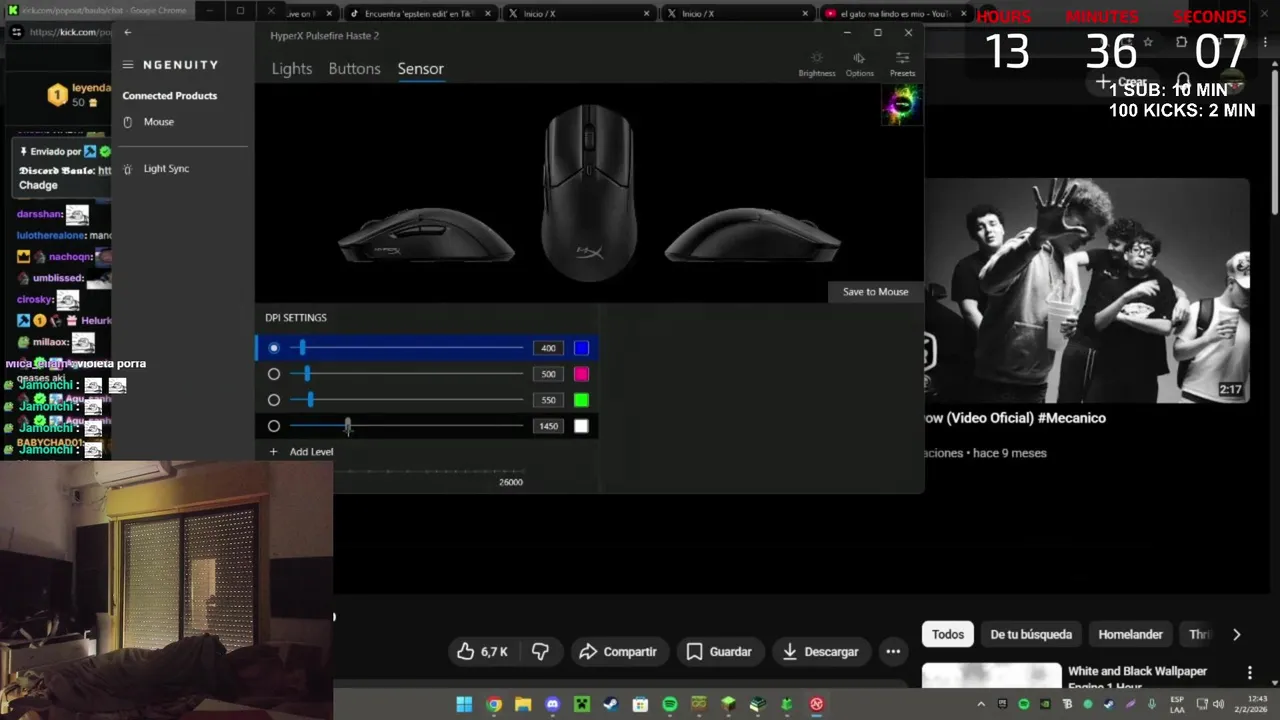Screen dimensions: 1280x720
Task: Open the Mecanico video thumbnail
Action: (x=1087, y=291)
